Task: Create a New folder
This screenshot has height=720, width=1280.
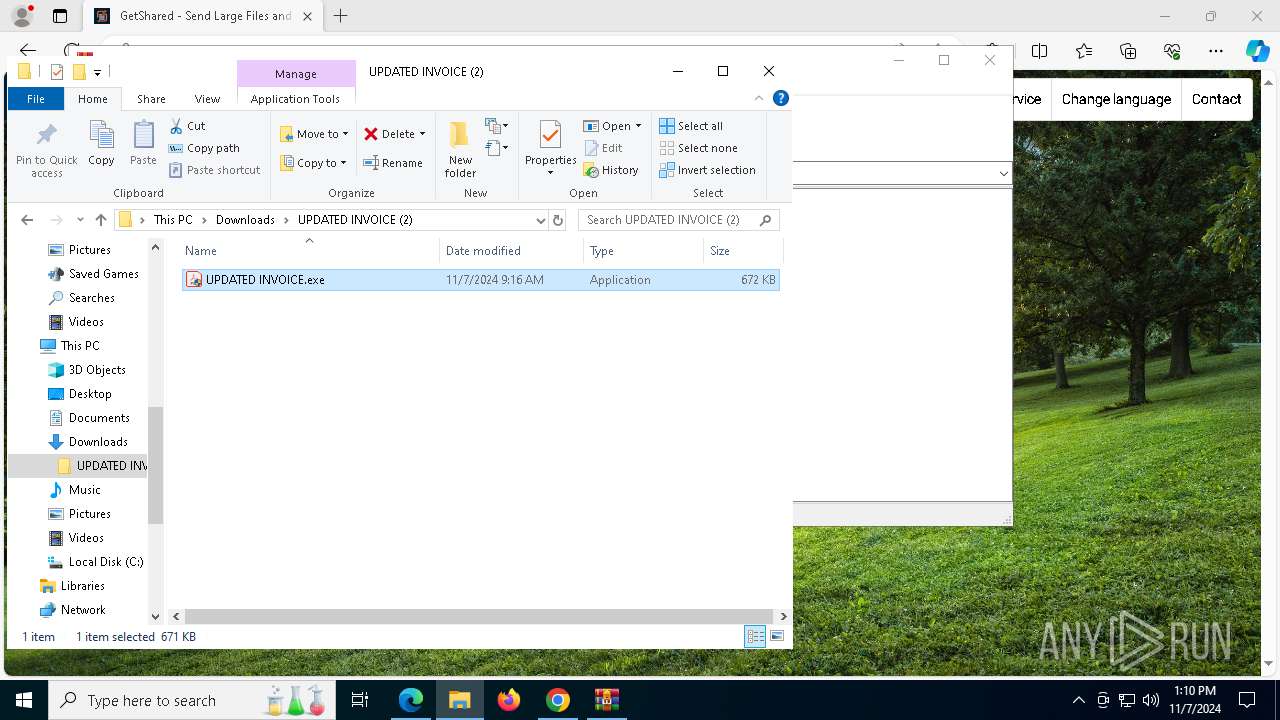Action: 460,149
